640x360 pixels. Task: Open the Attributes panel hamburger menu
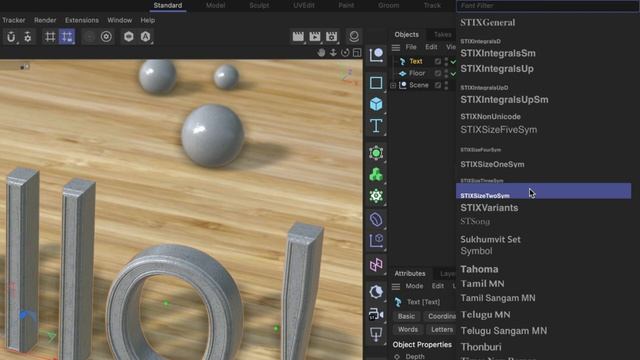point(396,287)
